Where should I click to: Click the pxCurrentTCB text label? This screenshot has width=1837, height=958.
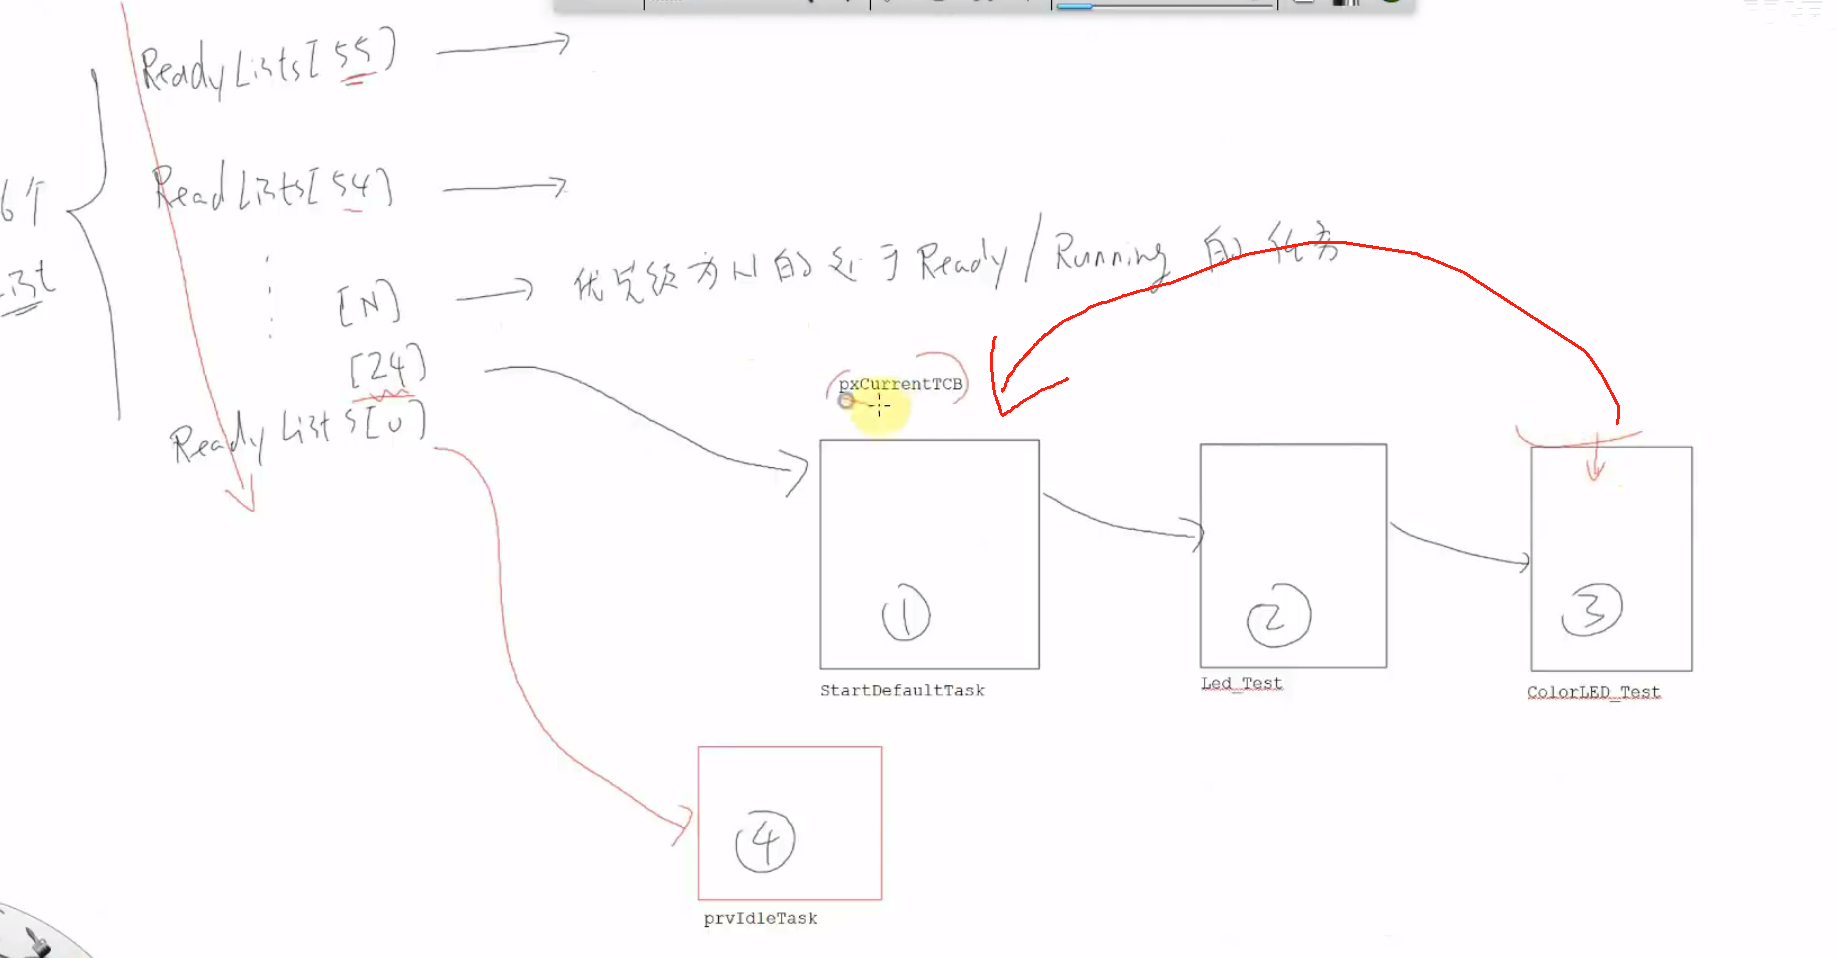point(900,384)
